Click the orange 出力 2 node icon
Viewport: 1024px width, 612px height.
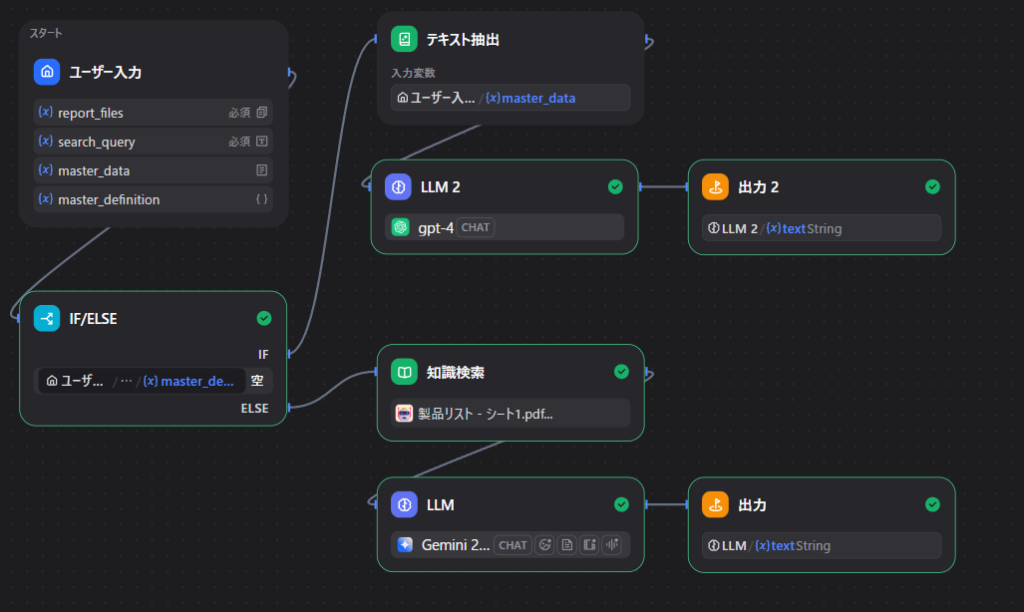pos(715,187)
